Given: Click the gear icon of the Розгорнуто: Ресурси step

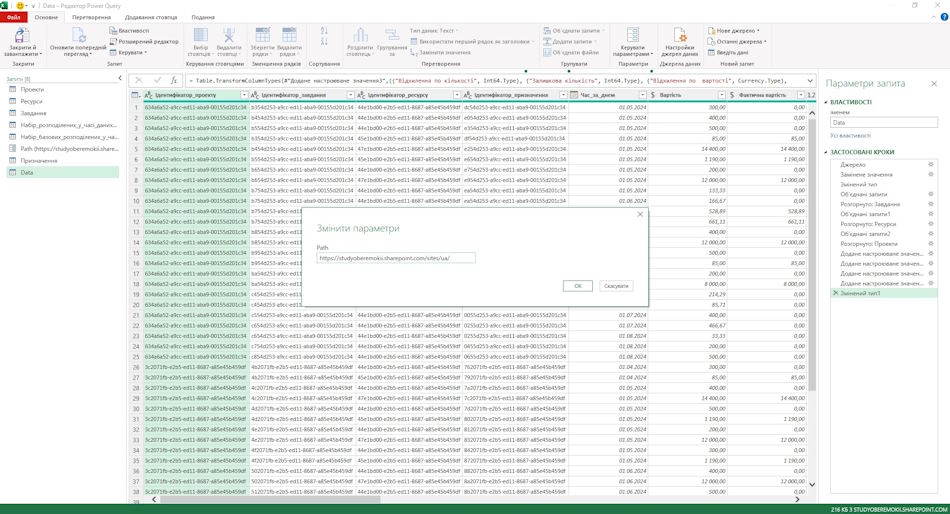Looking at the screenshot, I should tap(931, 224).
